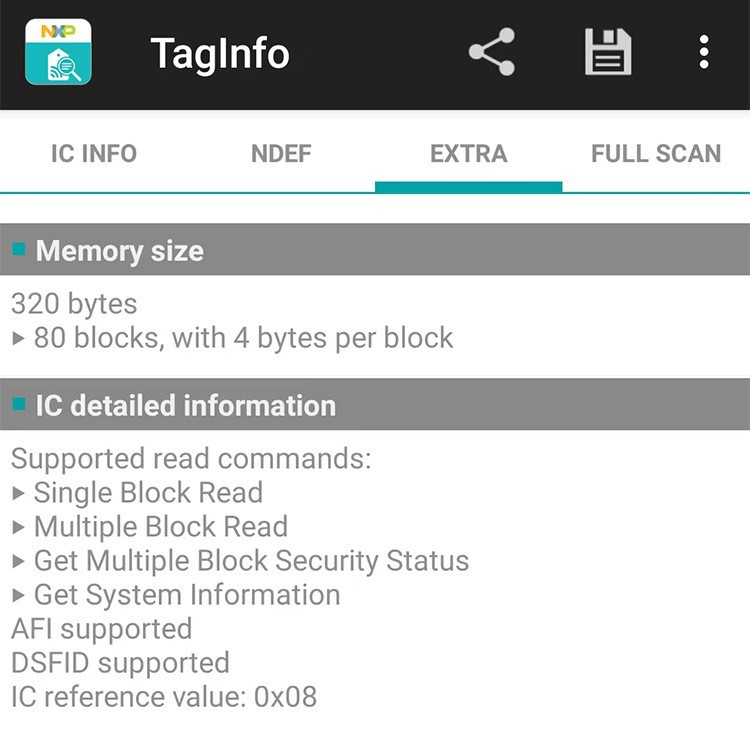Expand the 80 blocks triangle entry
Viewport: 750px width, 750px height.
(19, 339)
